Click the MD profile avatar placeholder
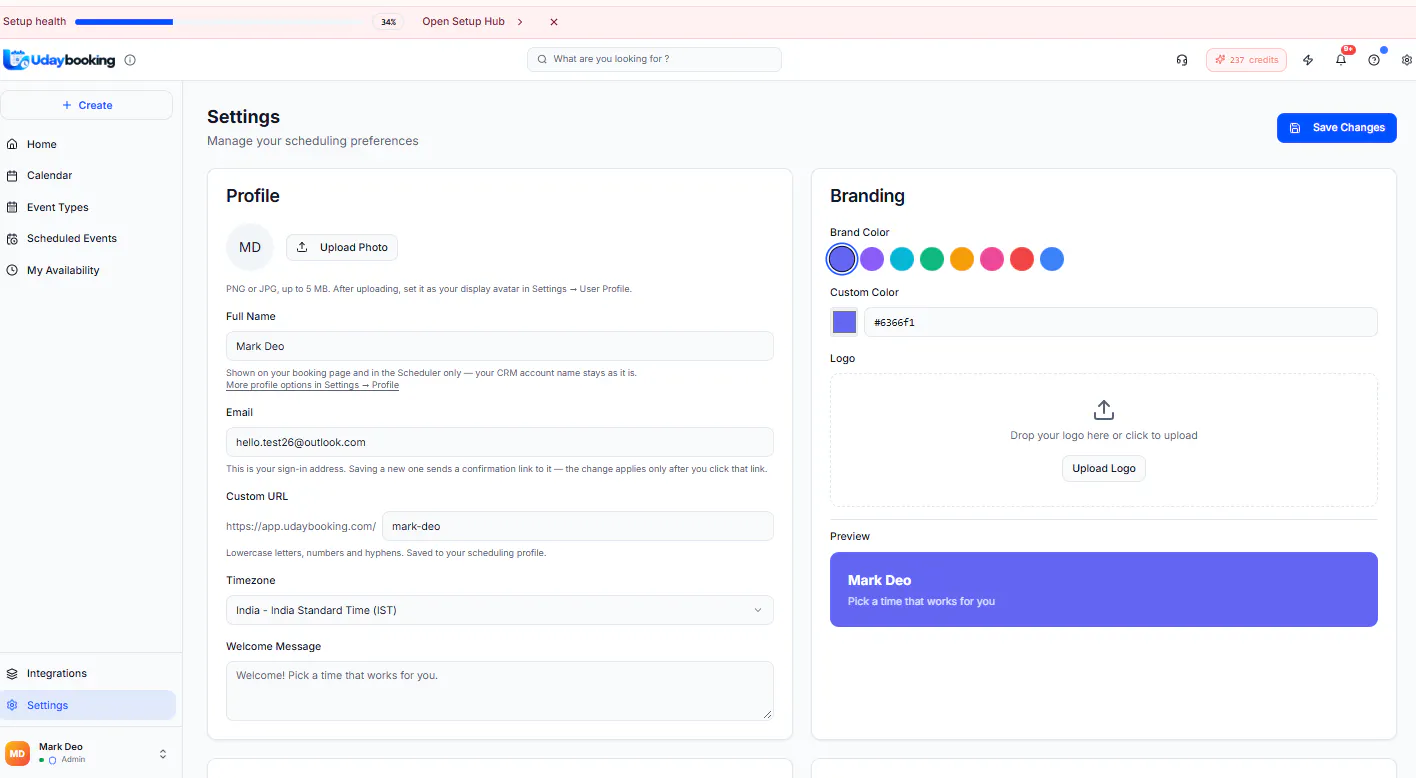This screenshot has height=778, width=1416. pos(250,247)
